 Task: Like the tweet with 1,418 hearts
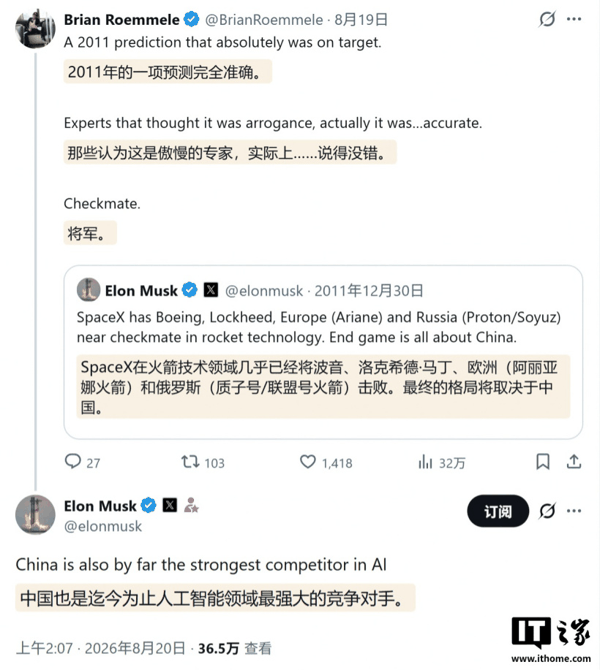(x=308, y=462)
